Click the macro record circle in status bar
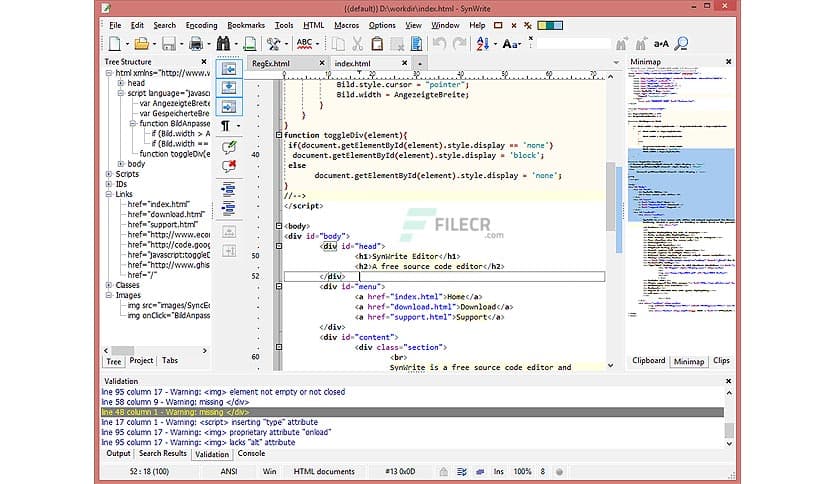The image size is (836, 484). click(559, 472)
